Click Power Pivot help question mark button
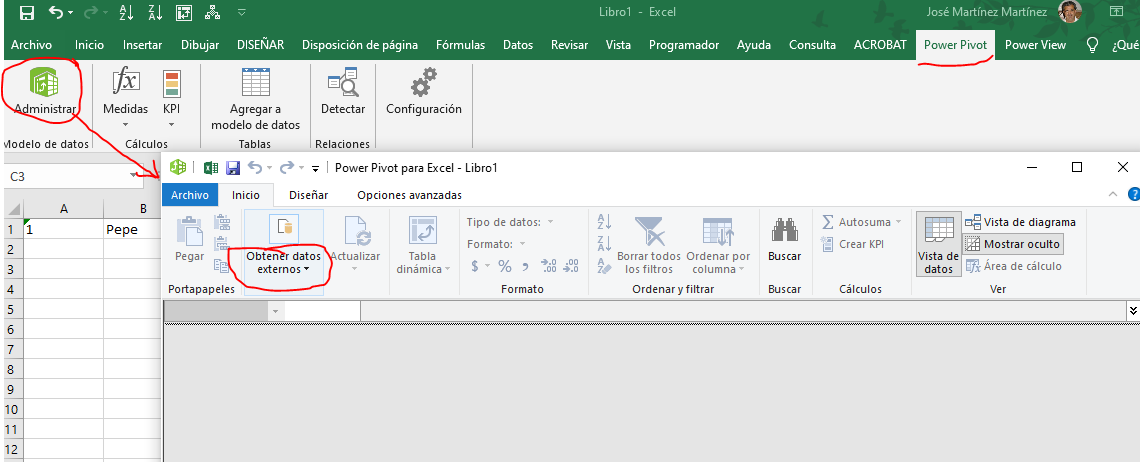This screenshot has height=462, width=1140. click(x=1133, y=194)
